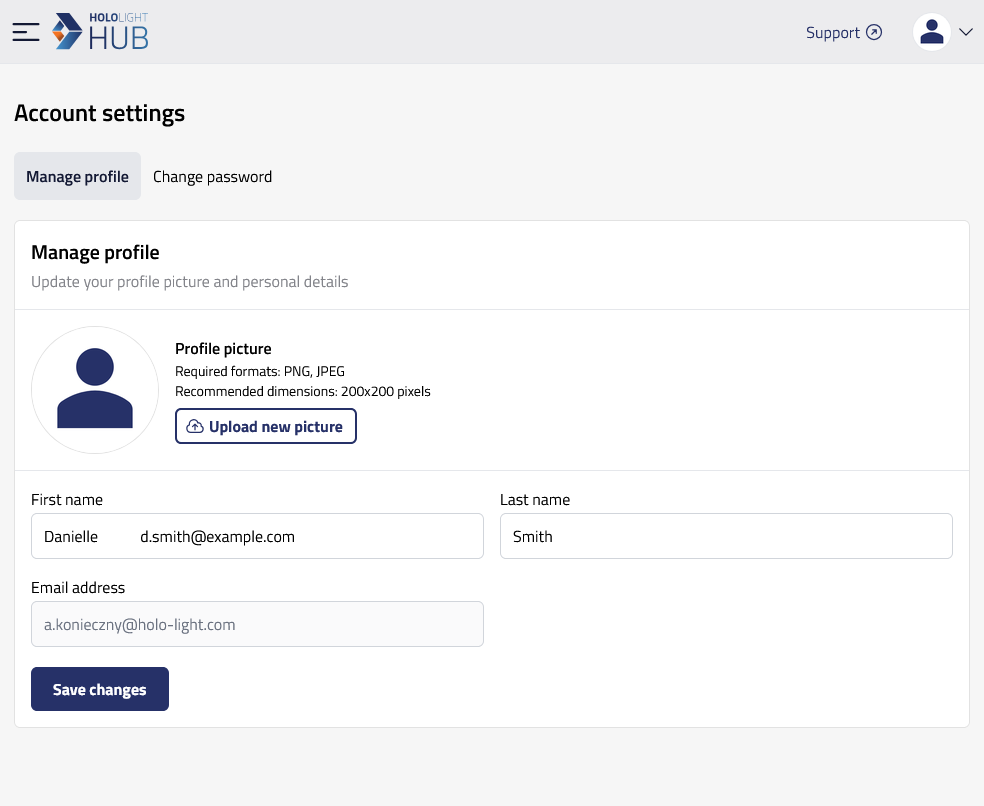The width and height of the screenshot is (984, 806).
Task: Click the 'Email address' field label
Action: tap(78, 588)
